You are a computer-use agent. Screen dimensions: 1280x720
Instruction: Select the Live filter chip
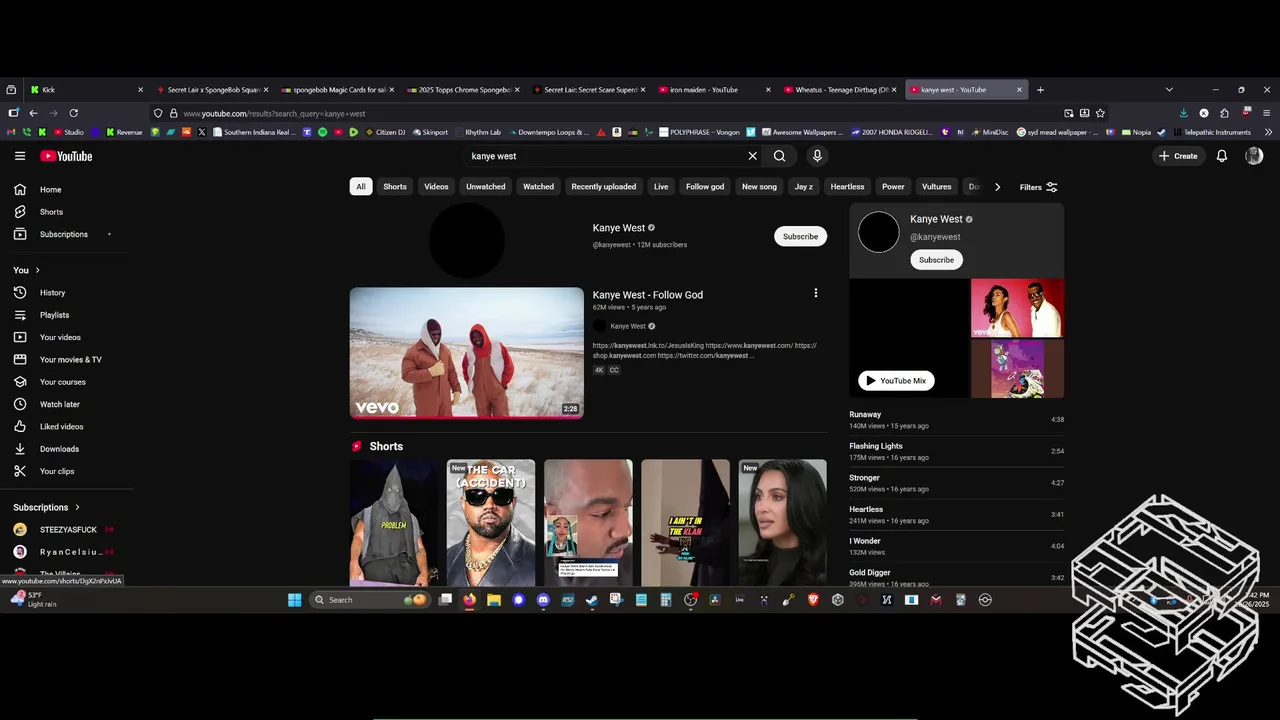[661, 187]
